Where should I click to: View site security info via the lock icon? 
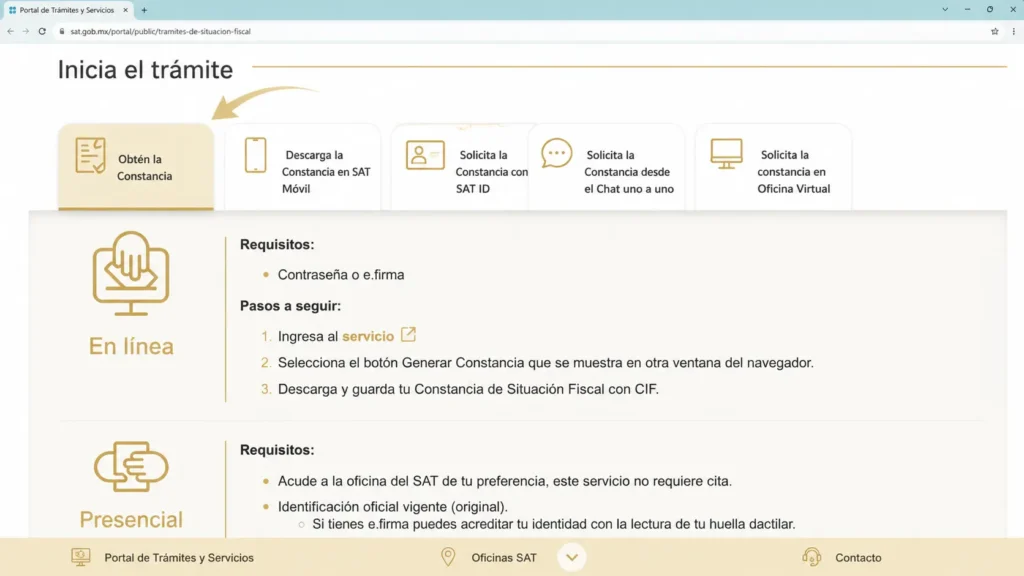point(62,31)
